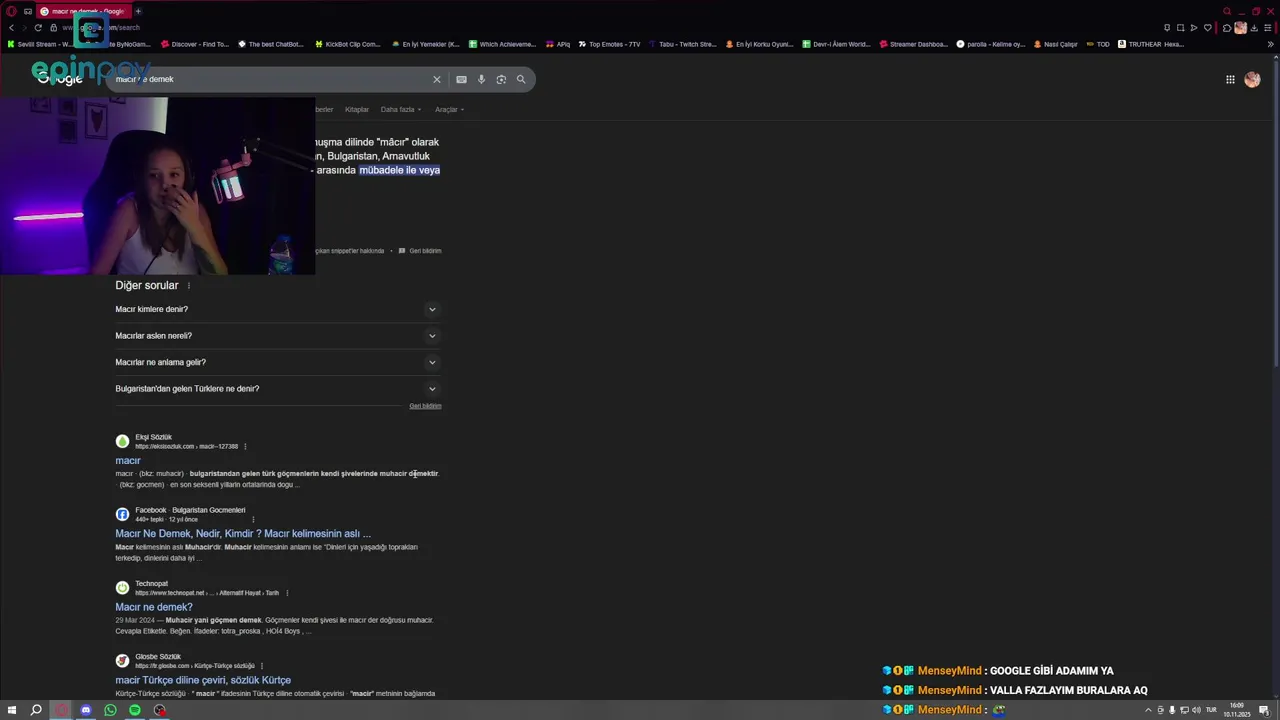Open 'En İyi Korku Oyunl...' bookmark

759,44
